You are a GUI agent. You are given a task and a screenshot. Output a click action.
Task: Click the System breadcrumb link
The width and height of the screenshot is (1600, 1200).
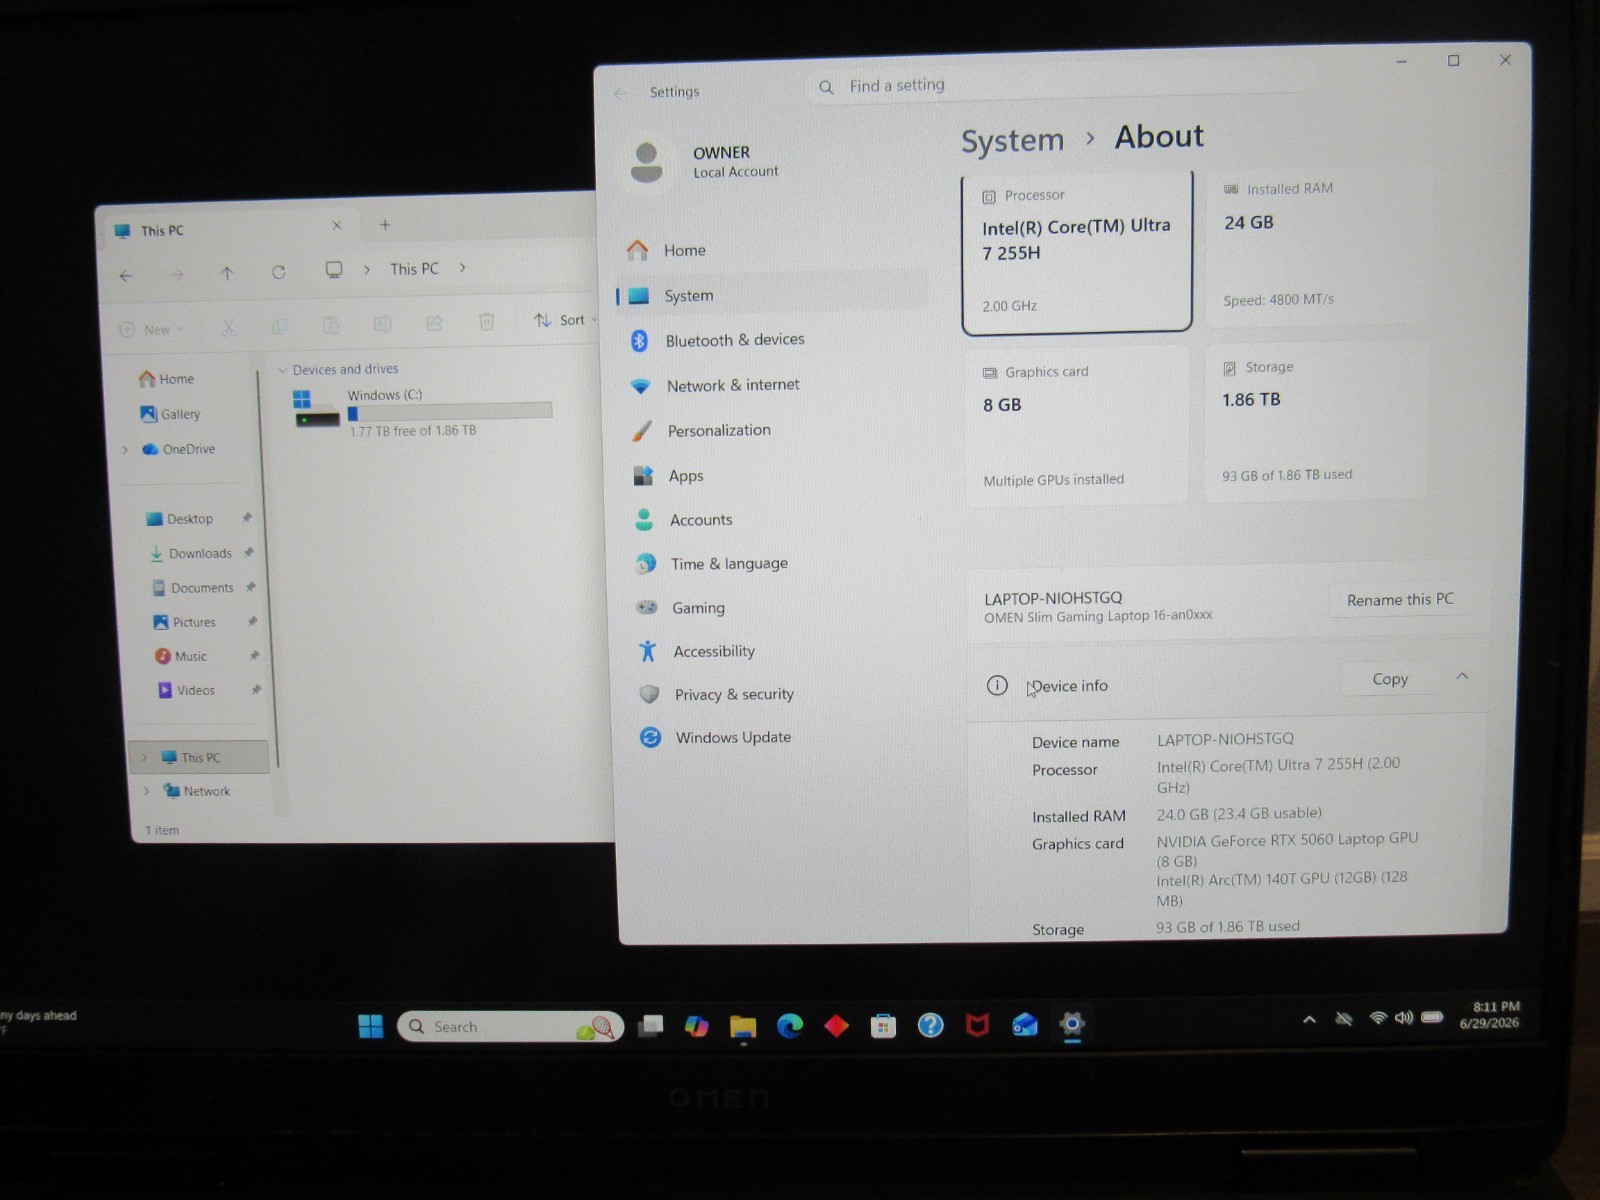[1012, 140]
